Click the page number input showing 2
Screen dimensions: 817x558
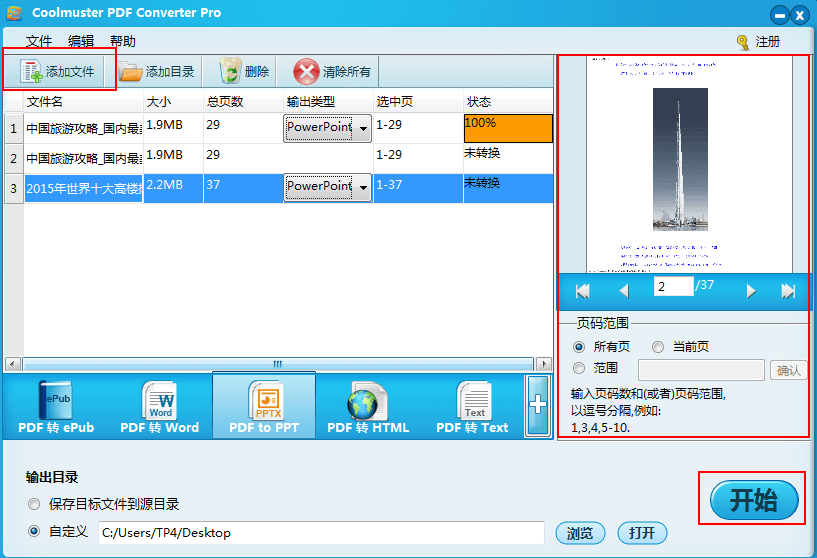tap(673, 287)
